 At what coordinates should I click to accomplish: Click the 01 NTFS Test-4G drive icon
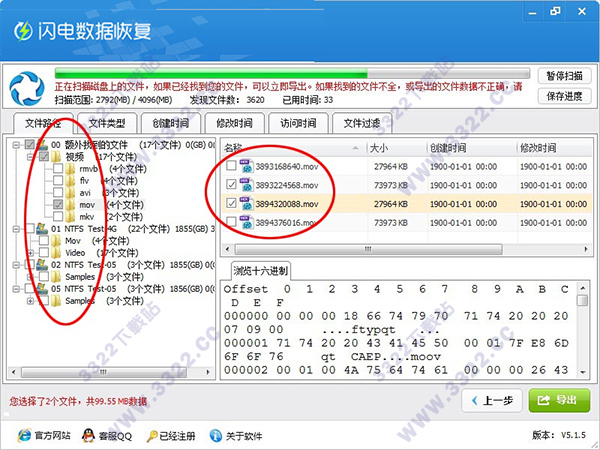click(40, 229)
